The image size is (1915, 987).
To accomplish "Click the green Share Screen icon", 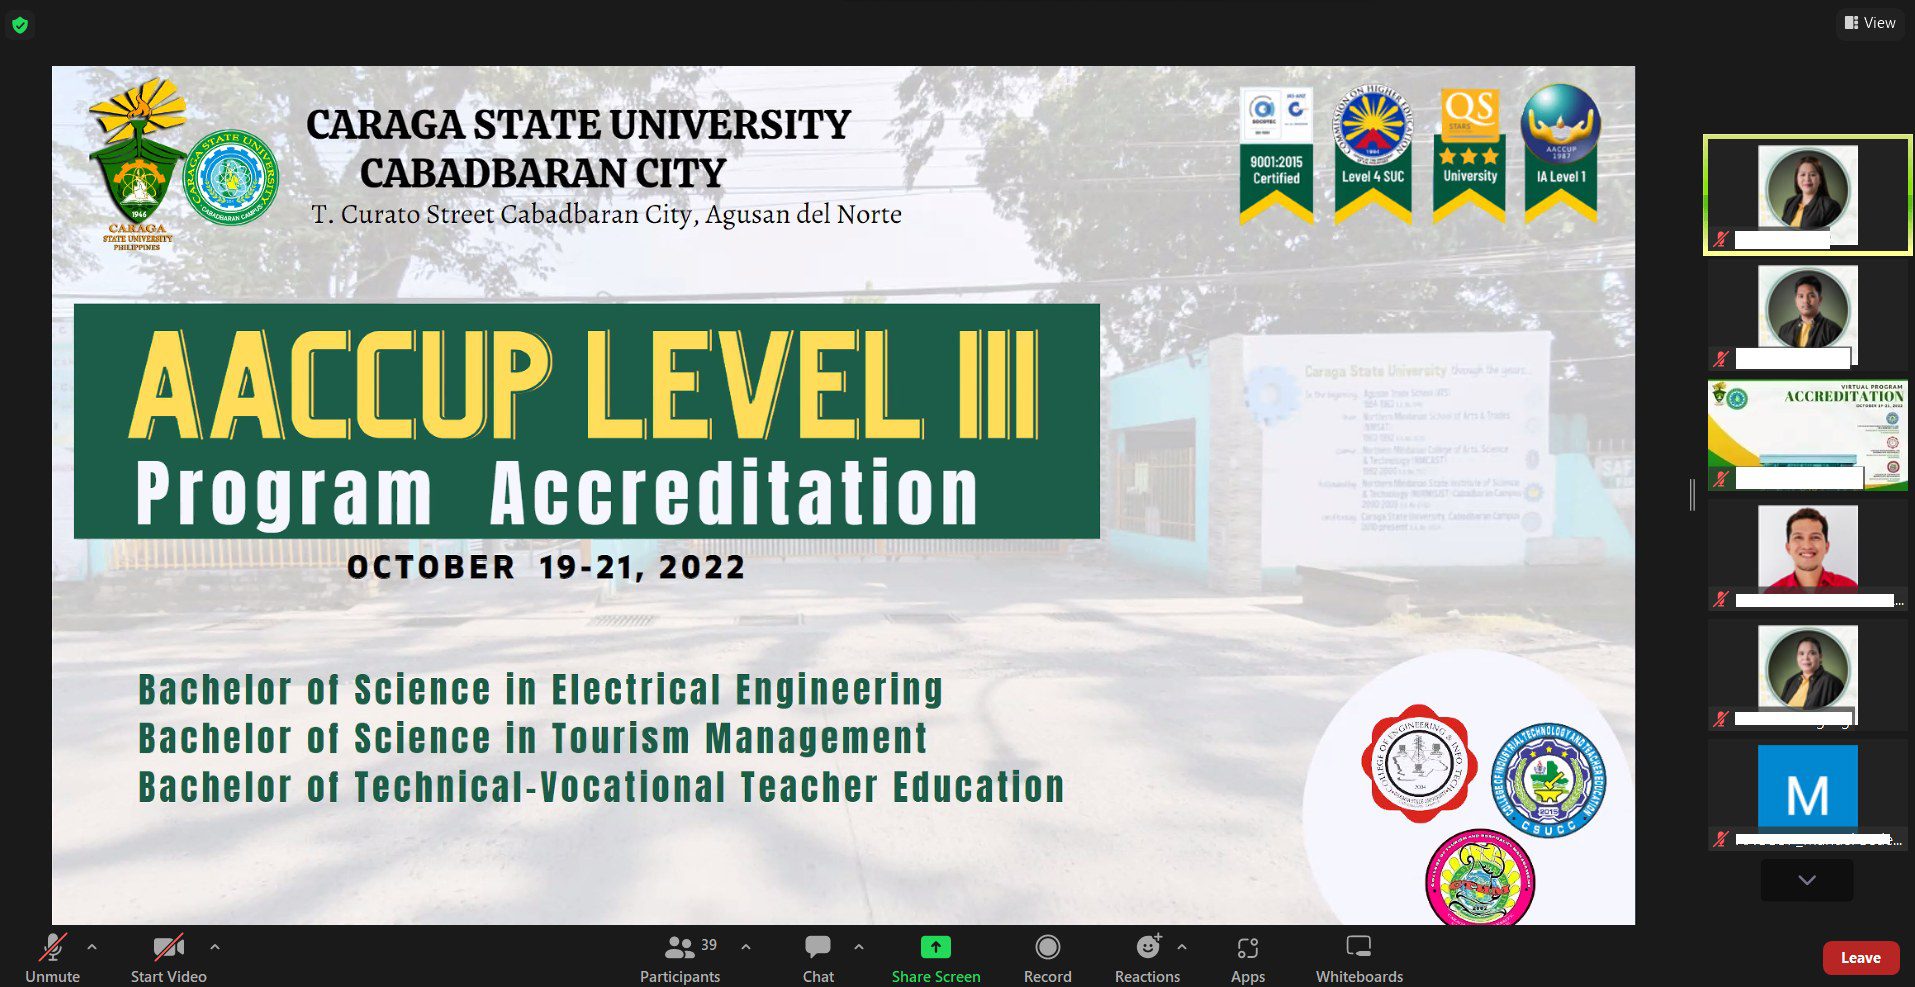I will [935, 946].
